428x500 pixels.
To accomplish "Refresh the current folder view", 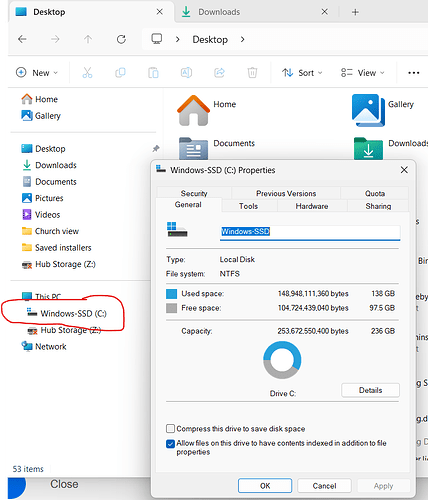I will click(x=121, y=39).
